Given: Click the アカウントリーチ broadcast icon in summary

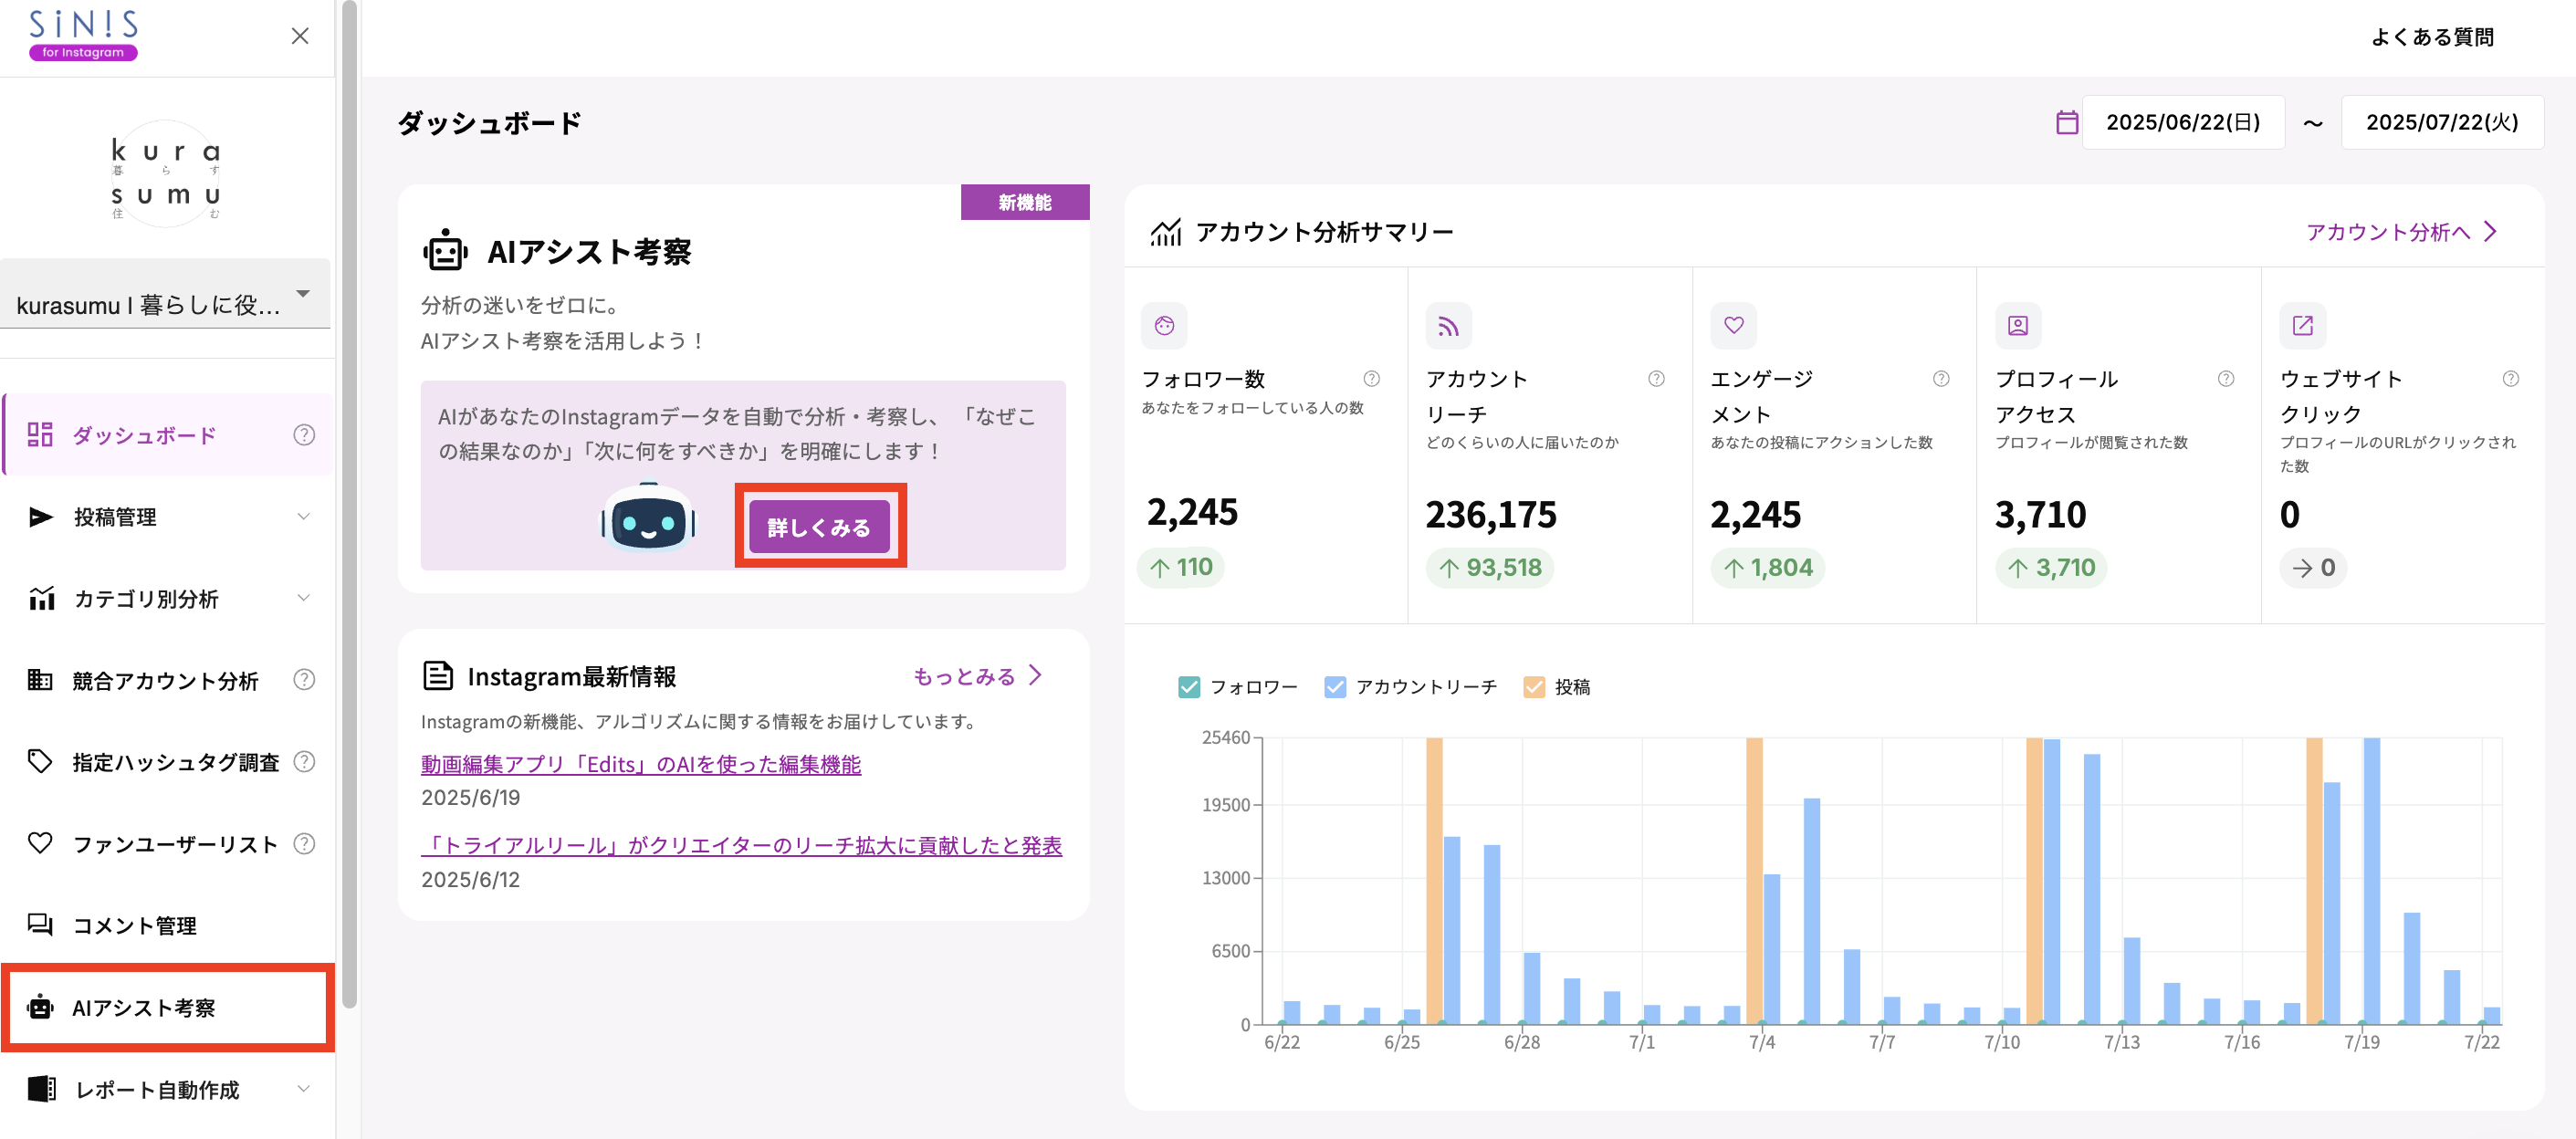Looking at the screenshot, I should pos(1448,326).
